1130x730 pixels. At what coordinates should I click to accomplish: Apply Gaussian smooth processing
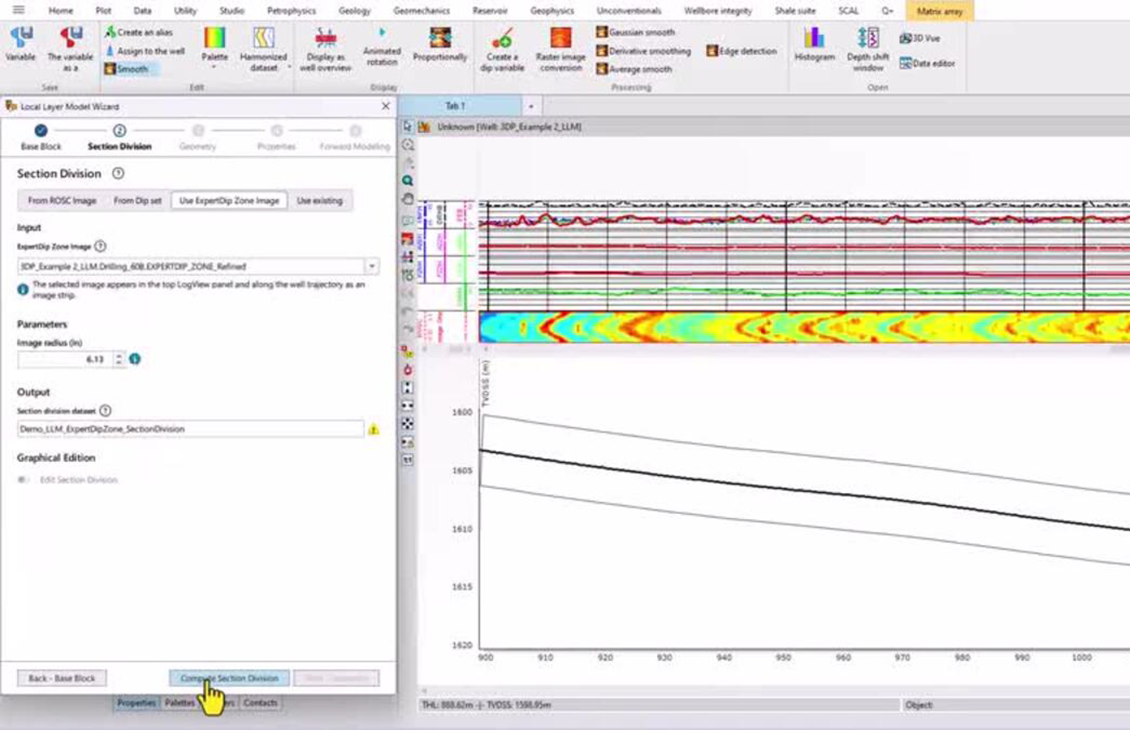click(643, 33)
